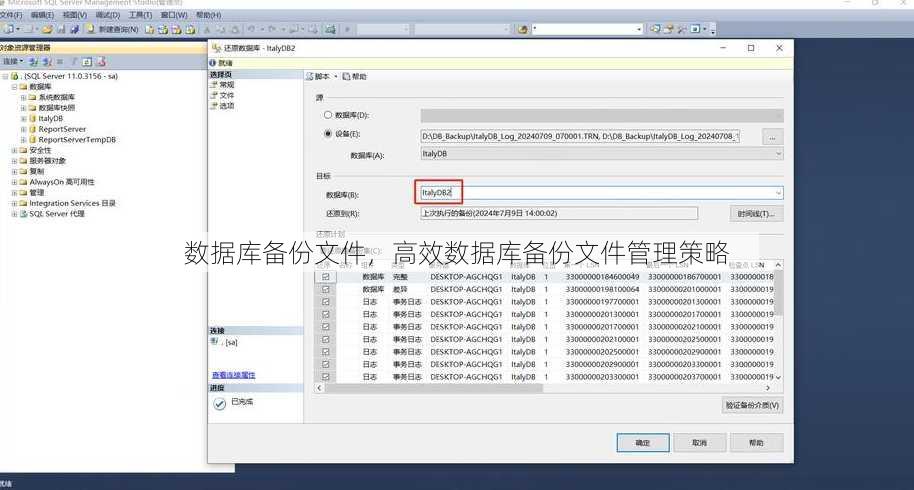Image resolution: width=914 pixels, height=490 pixels.
Task: Click the Open File folder icon in main toolbar
Action: coord(47,29)
